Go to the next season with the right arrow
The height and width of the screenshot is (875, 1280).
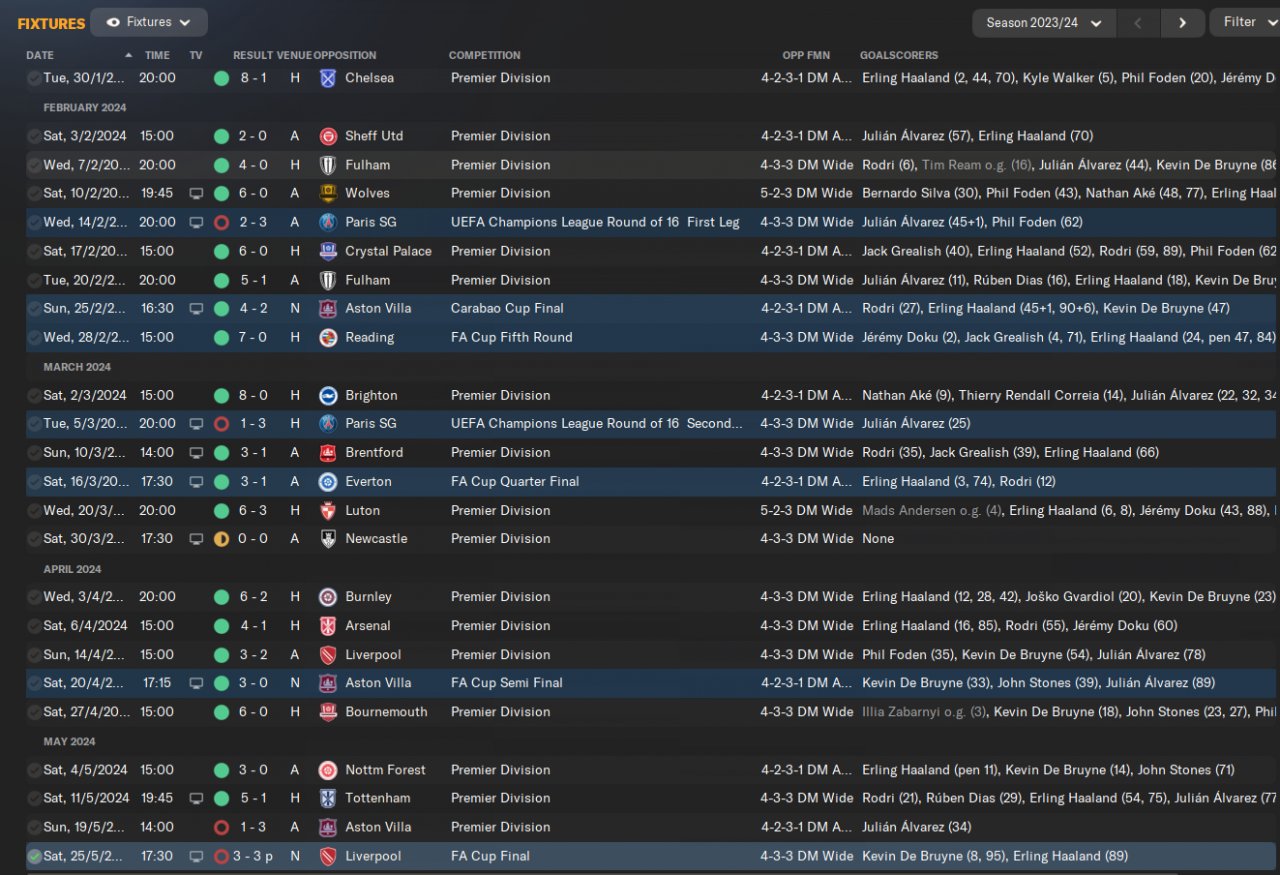[1183, 23]
